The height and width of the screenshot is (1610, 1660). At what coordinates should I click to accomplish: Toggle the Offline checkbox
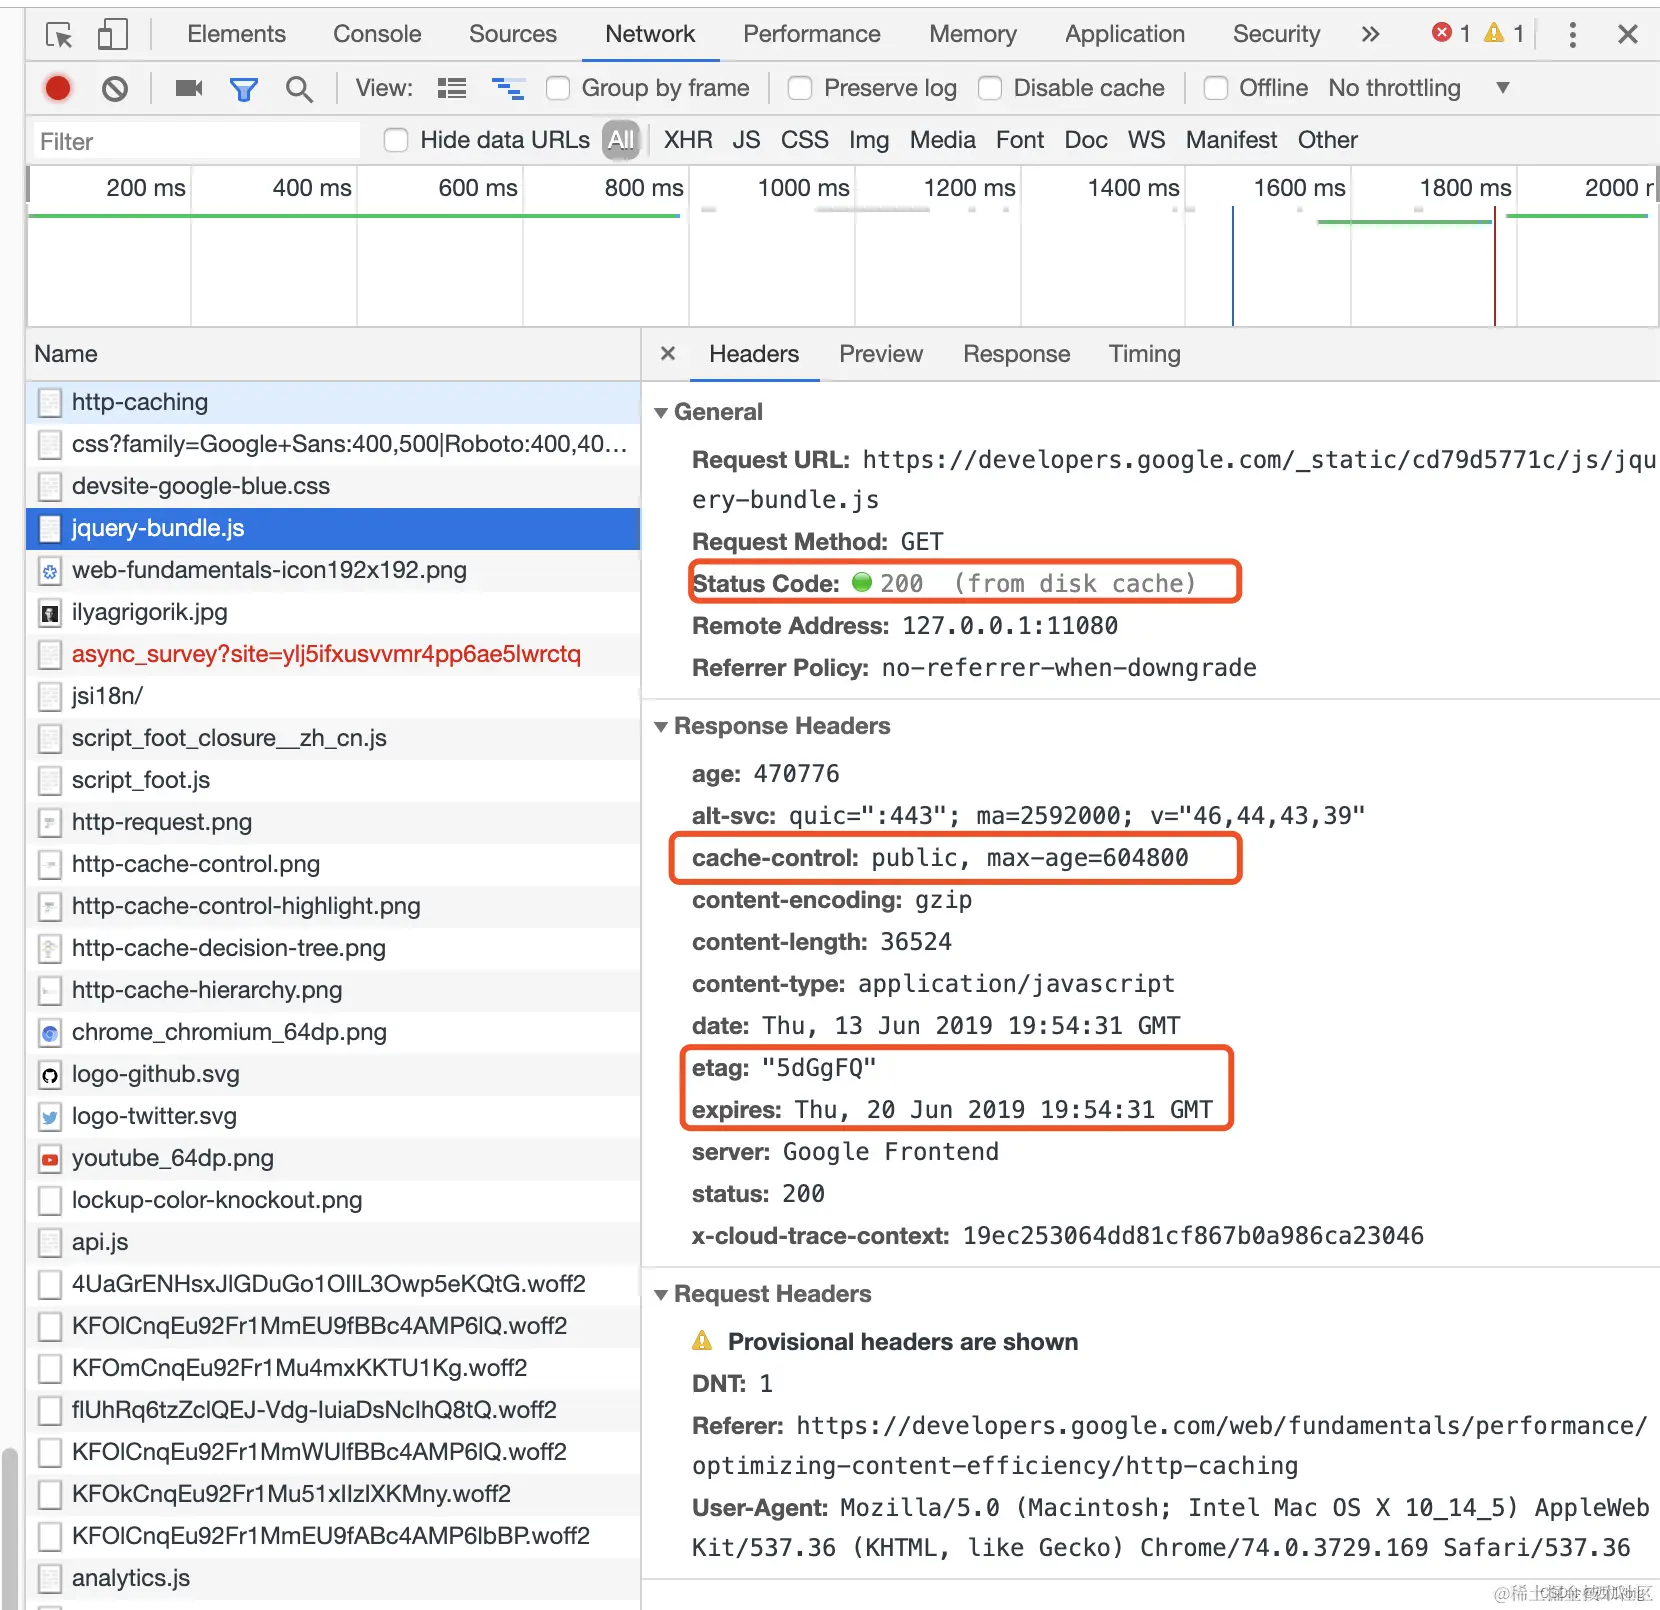tap(1216, 89)
